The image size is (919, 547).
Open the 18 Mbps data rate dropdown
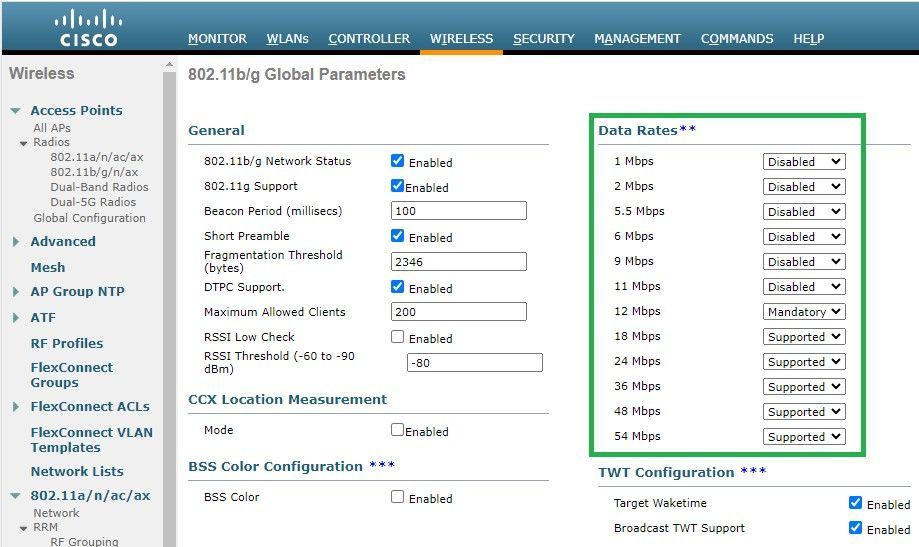point(804,337)
